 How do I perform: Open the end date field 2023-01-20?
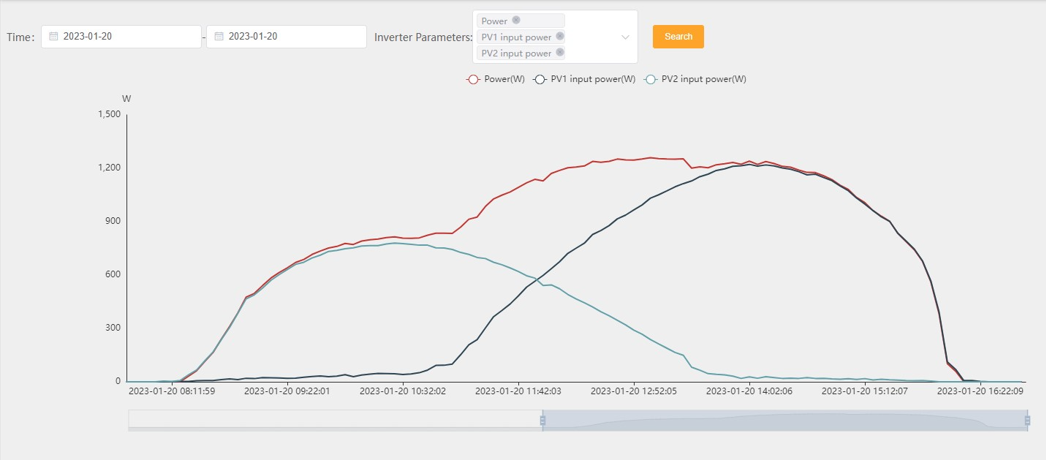(x=287, y=37)
